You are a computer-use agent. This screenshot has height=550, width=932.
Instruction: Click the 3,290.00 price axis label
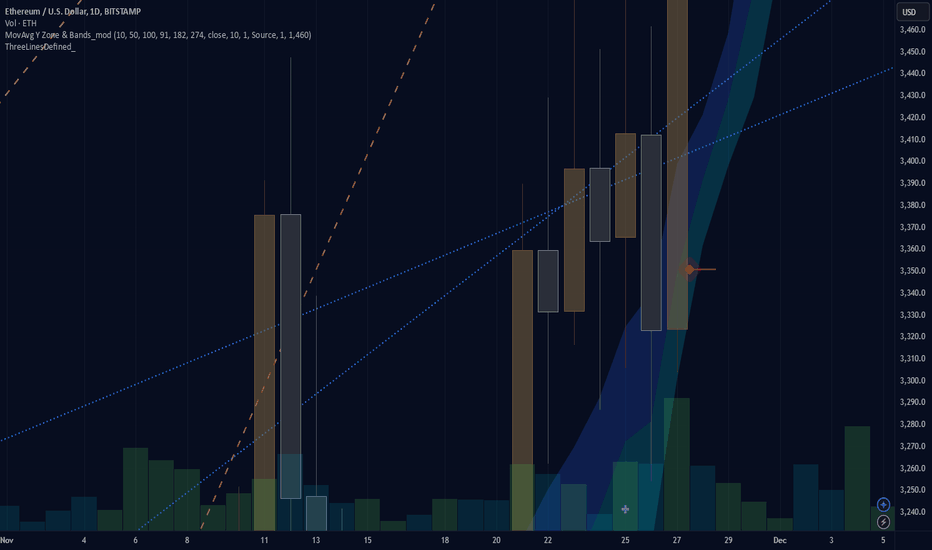click(912, 402)
